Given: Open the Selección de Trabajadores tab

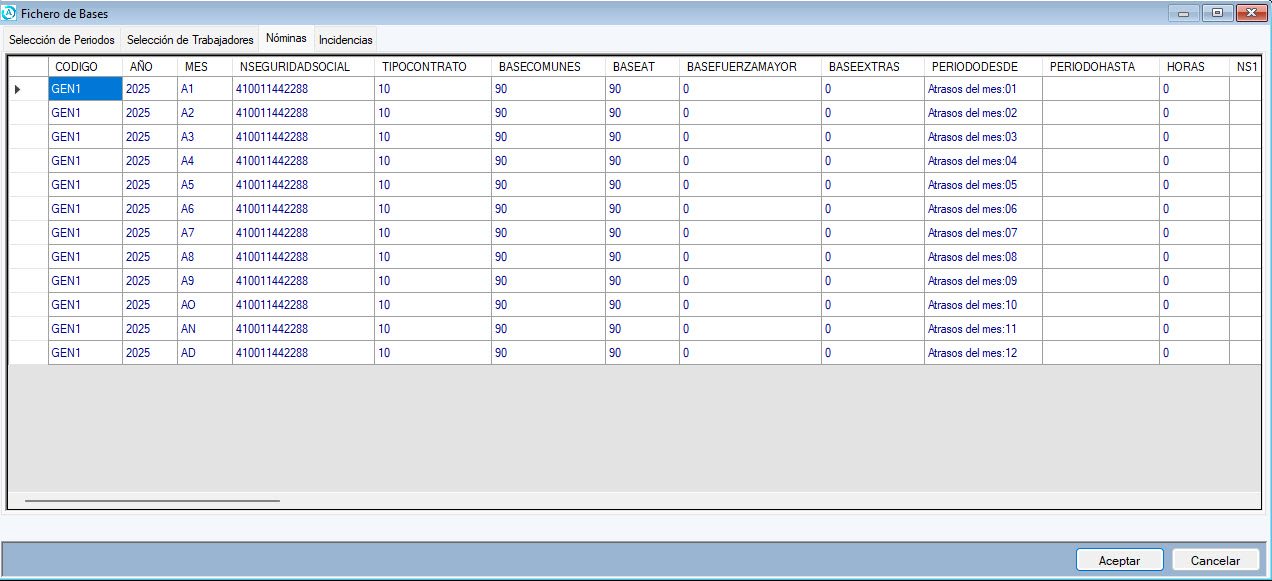Looking at the screenshot, I should click(x=190, y=40).
